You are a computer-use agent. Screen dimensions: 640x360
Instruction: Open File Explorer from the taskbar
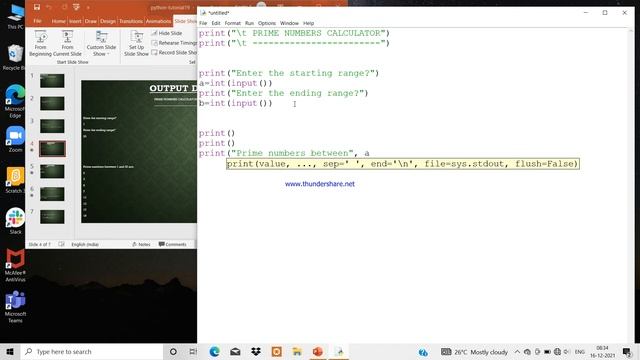point(297,351)
